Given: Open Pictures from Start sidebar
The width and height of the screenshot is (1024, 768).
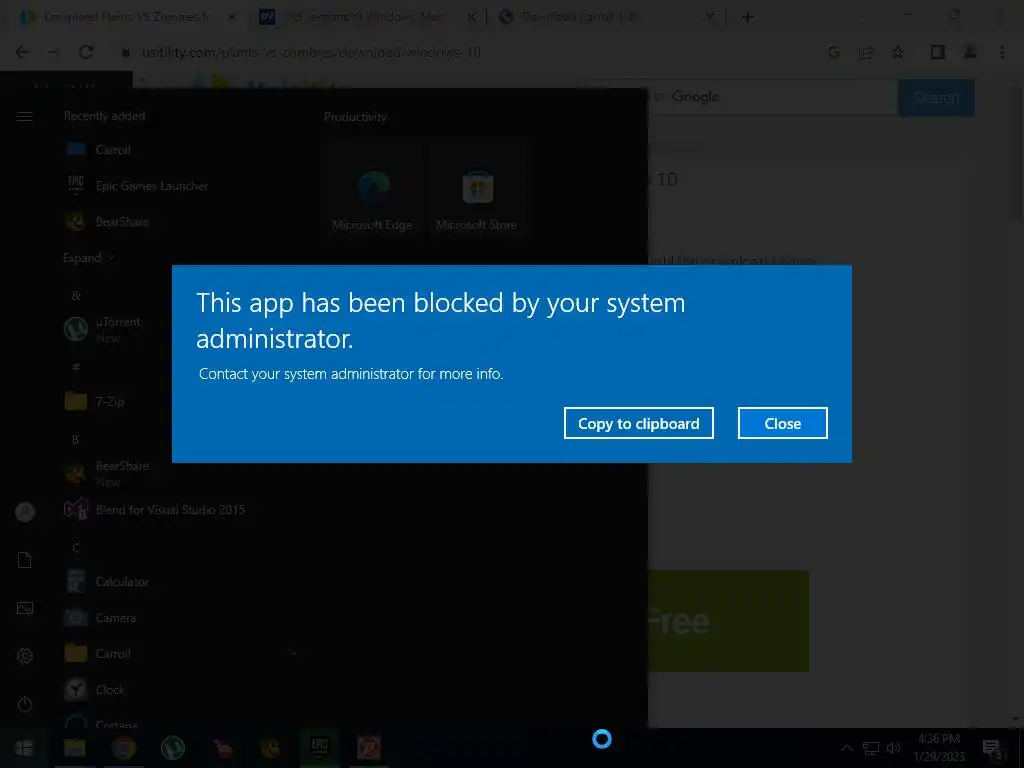Looking at the screenshot, I should pyautogui.click(x=25, y=608).
